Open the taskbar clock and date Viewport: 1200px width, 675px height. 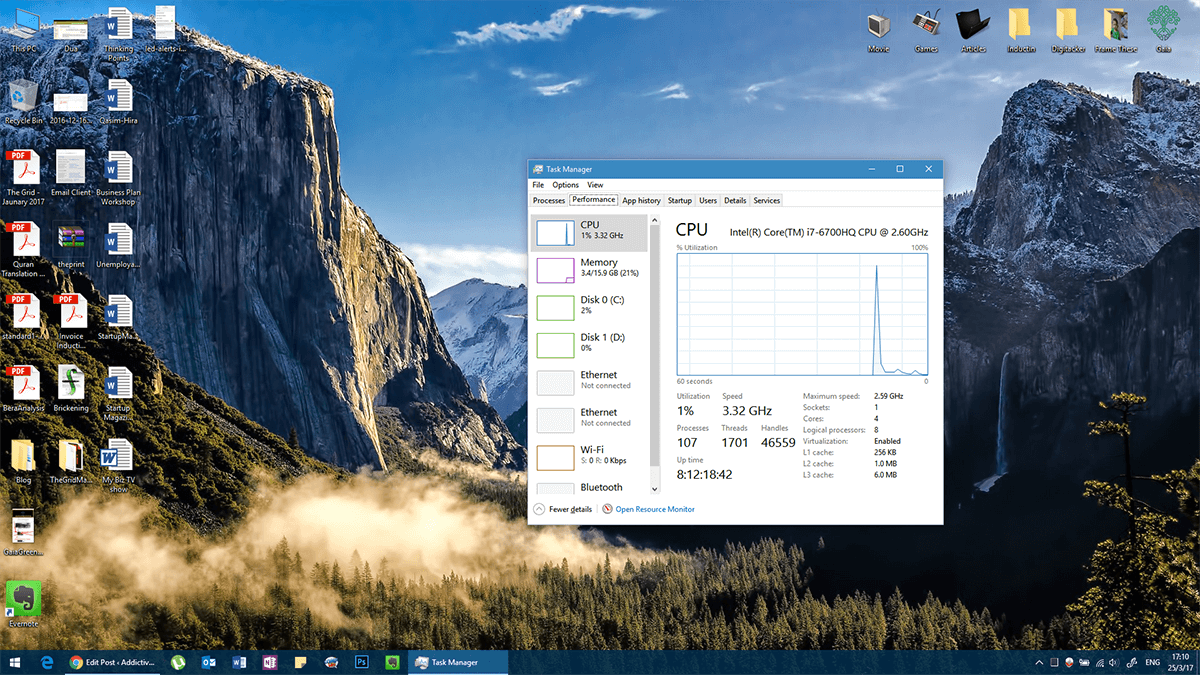click(1179, 662)
